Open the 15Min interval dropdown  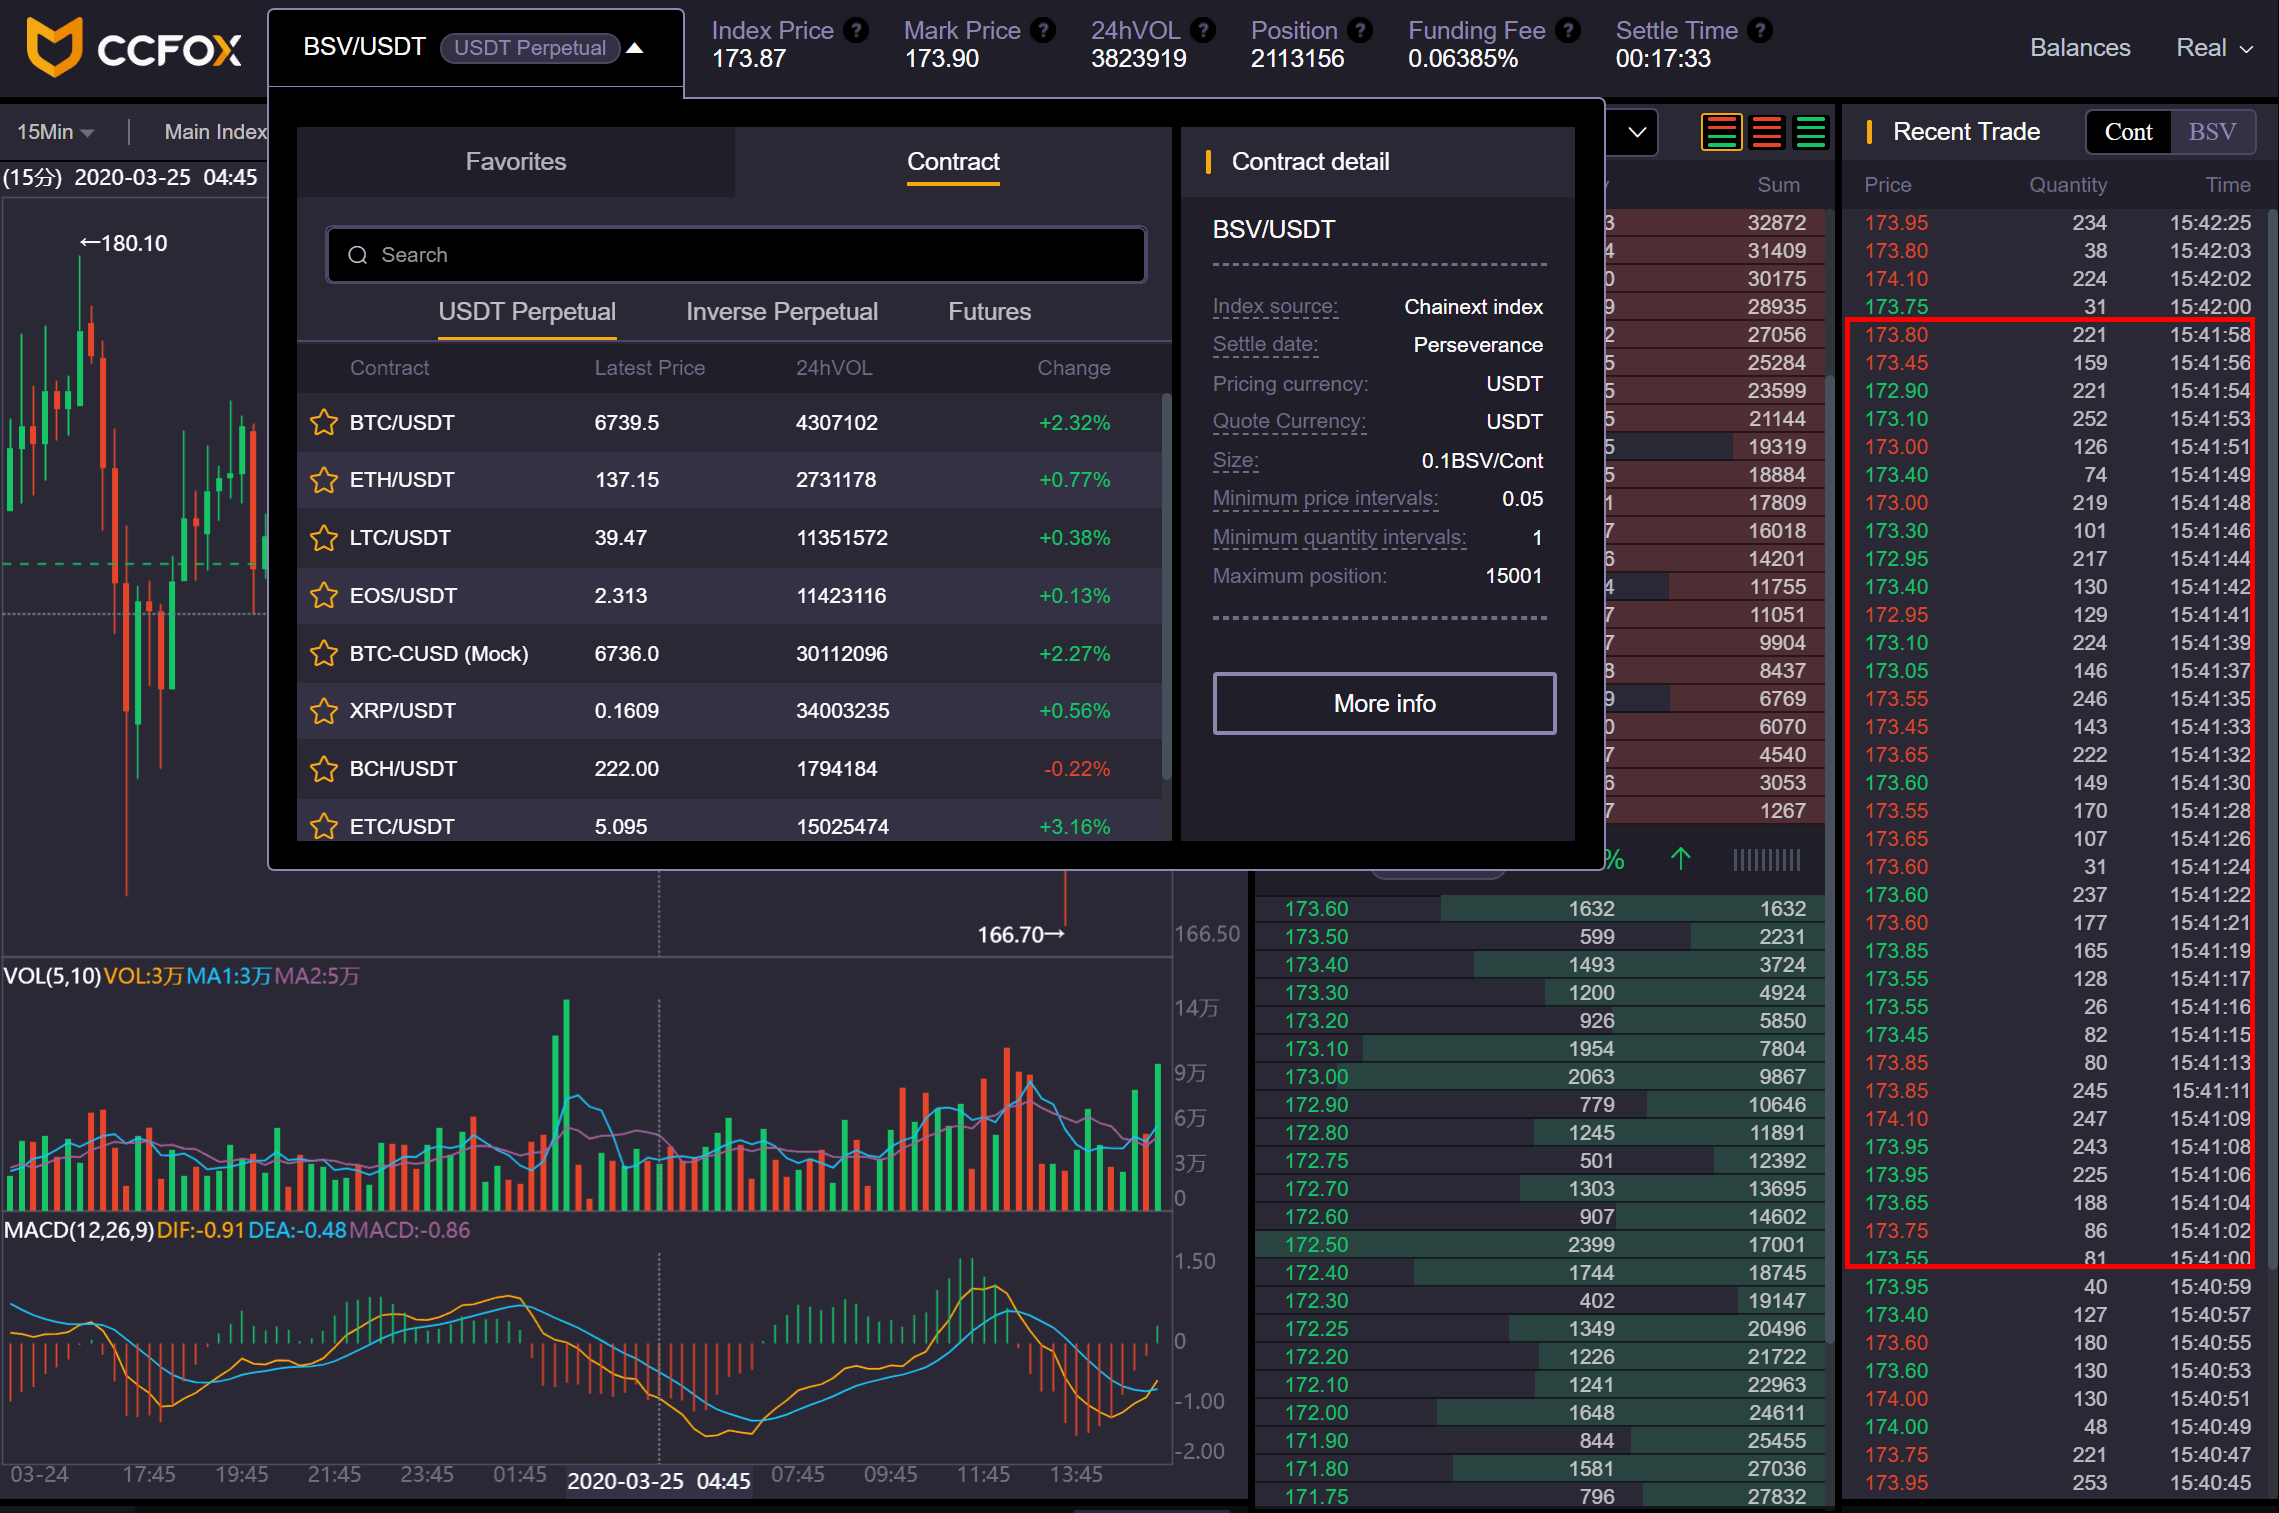pos(56,132)
